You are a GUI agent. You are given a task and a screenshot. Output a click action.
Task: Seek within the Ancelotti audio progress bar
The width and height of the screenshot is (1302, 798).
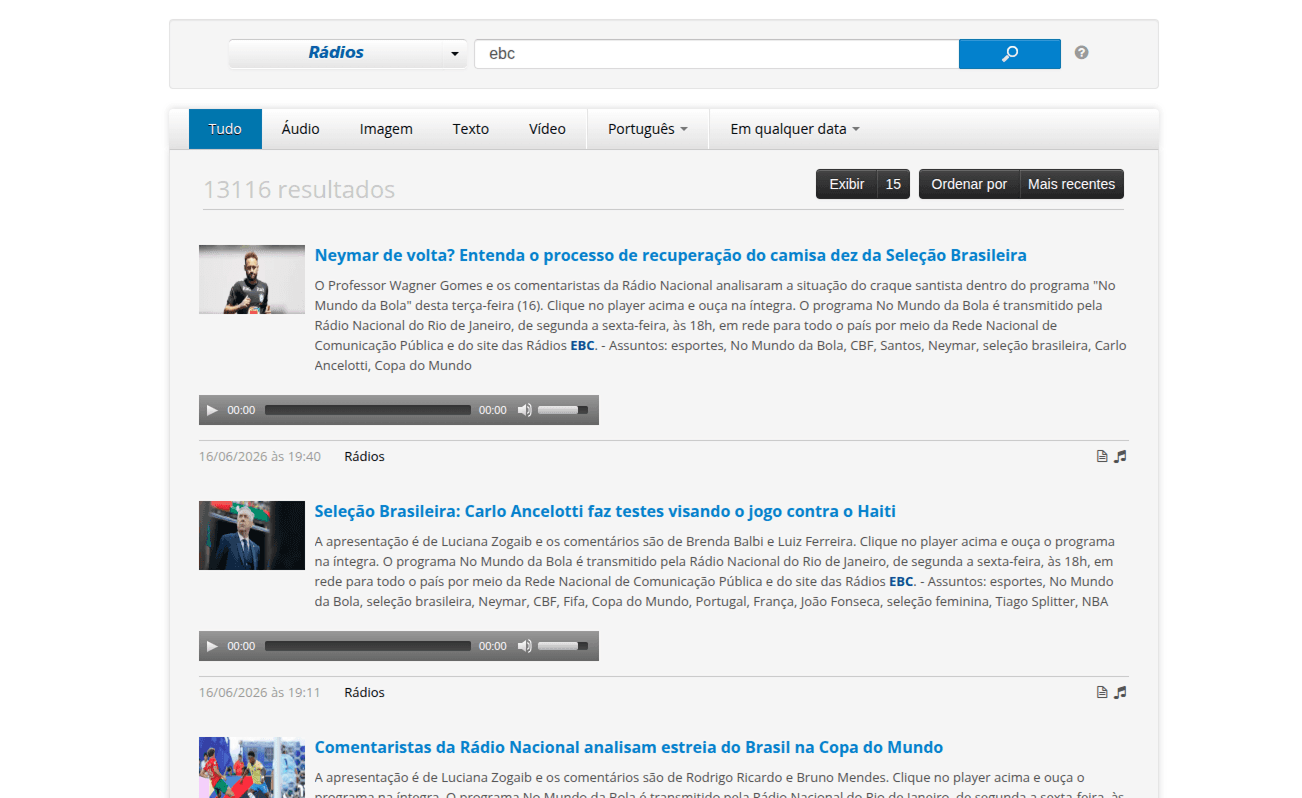click(367, 646)
